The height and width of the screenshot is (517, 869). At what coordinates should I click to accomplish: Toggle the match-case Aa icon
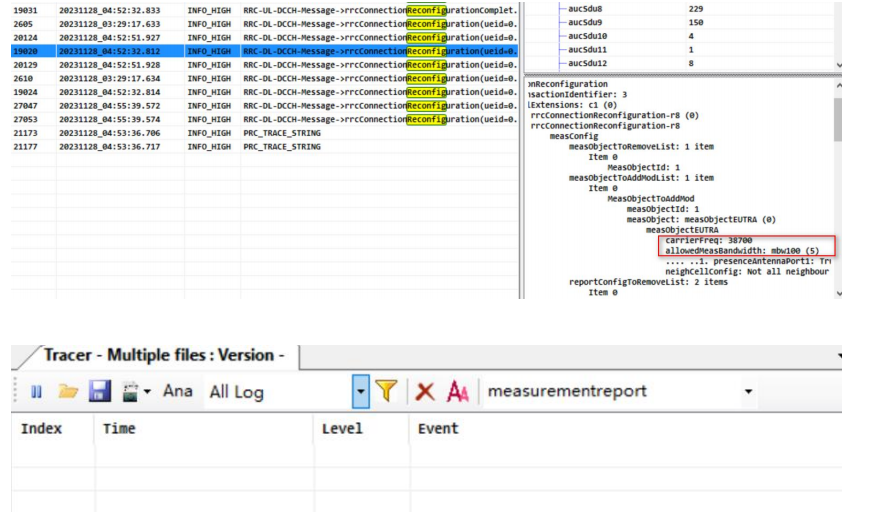pyautogui.click(x=457, y=392)
